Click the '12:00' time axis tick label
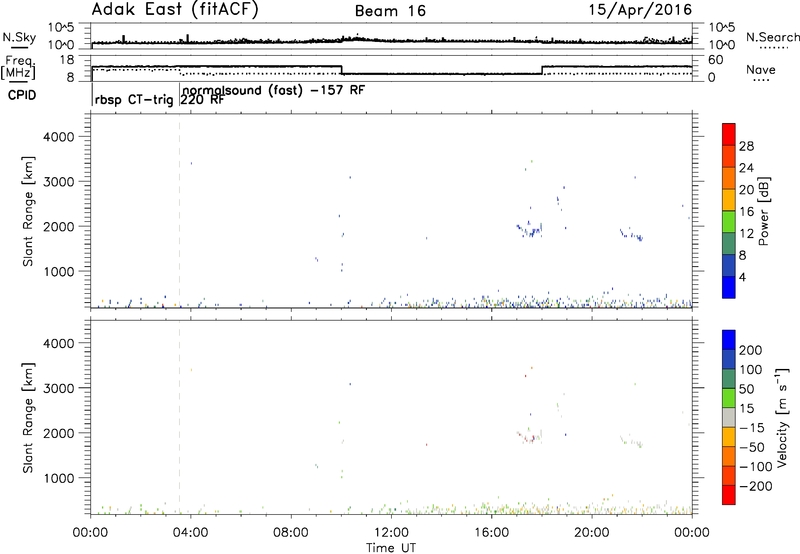This screenshot has height=554, width=800. click(391, 533)
